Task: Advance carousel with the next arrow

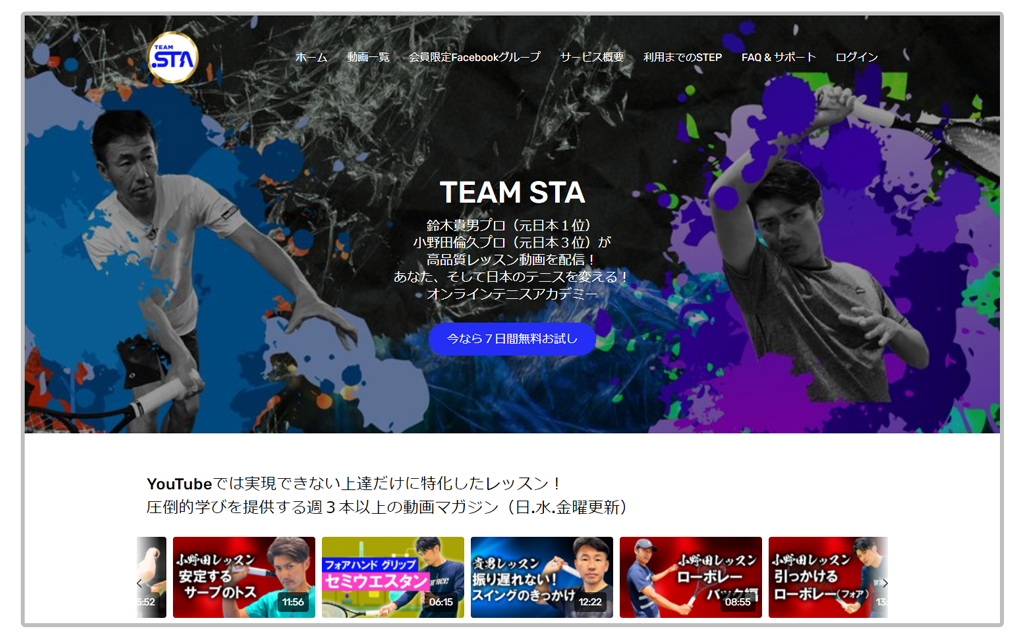Action: click(x=884, y=583)
